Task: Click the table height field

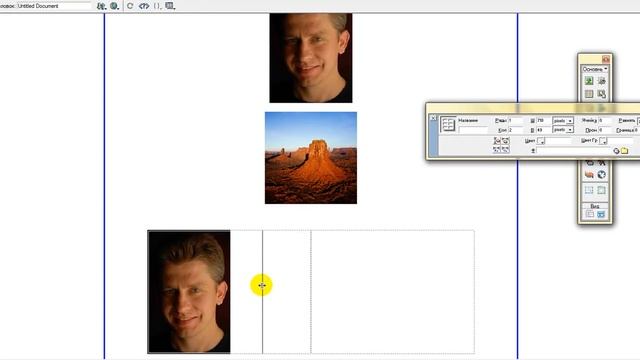Action: click(543, 130)
